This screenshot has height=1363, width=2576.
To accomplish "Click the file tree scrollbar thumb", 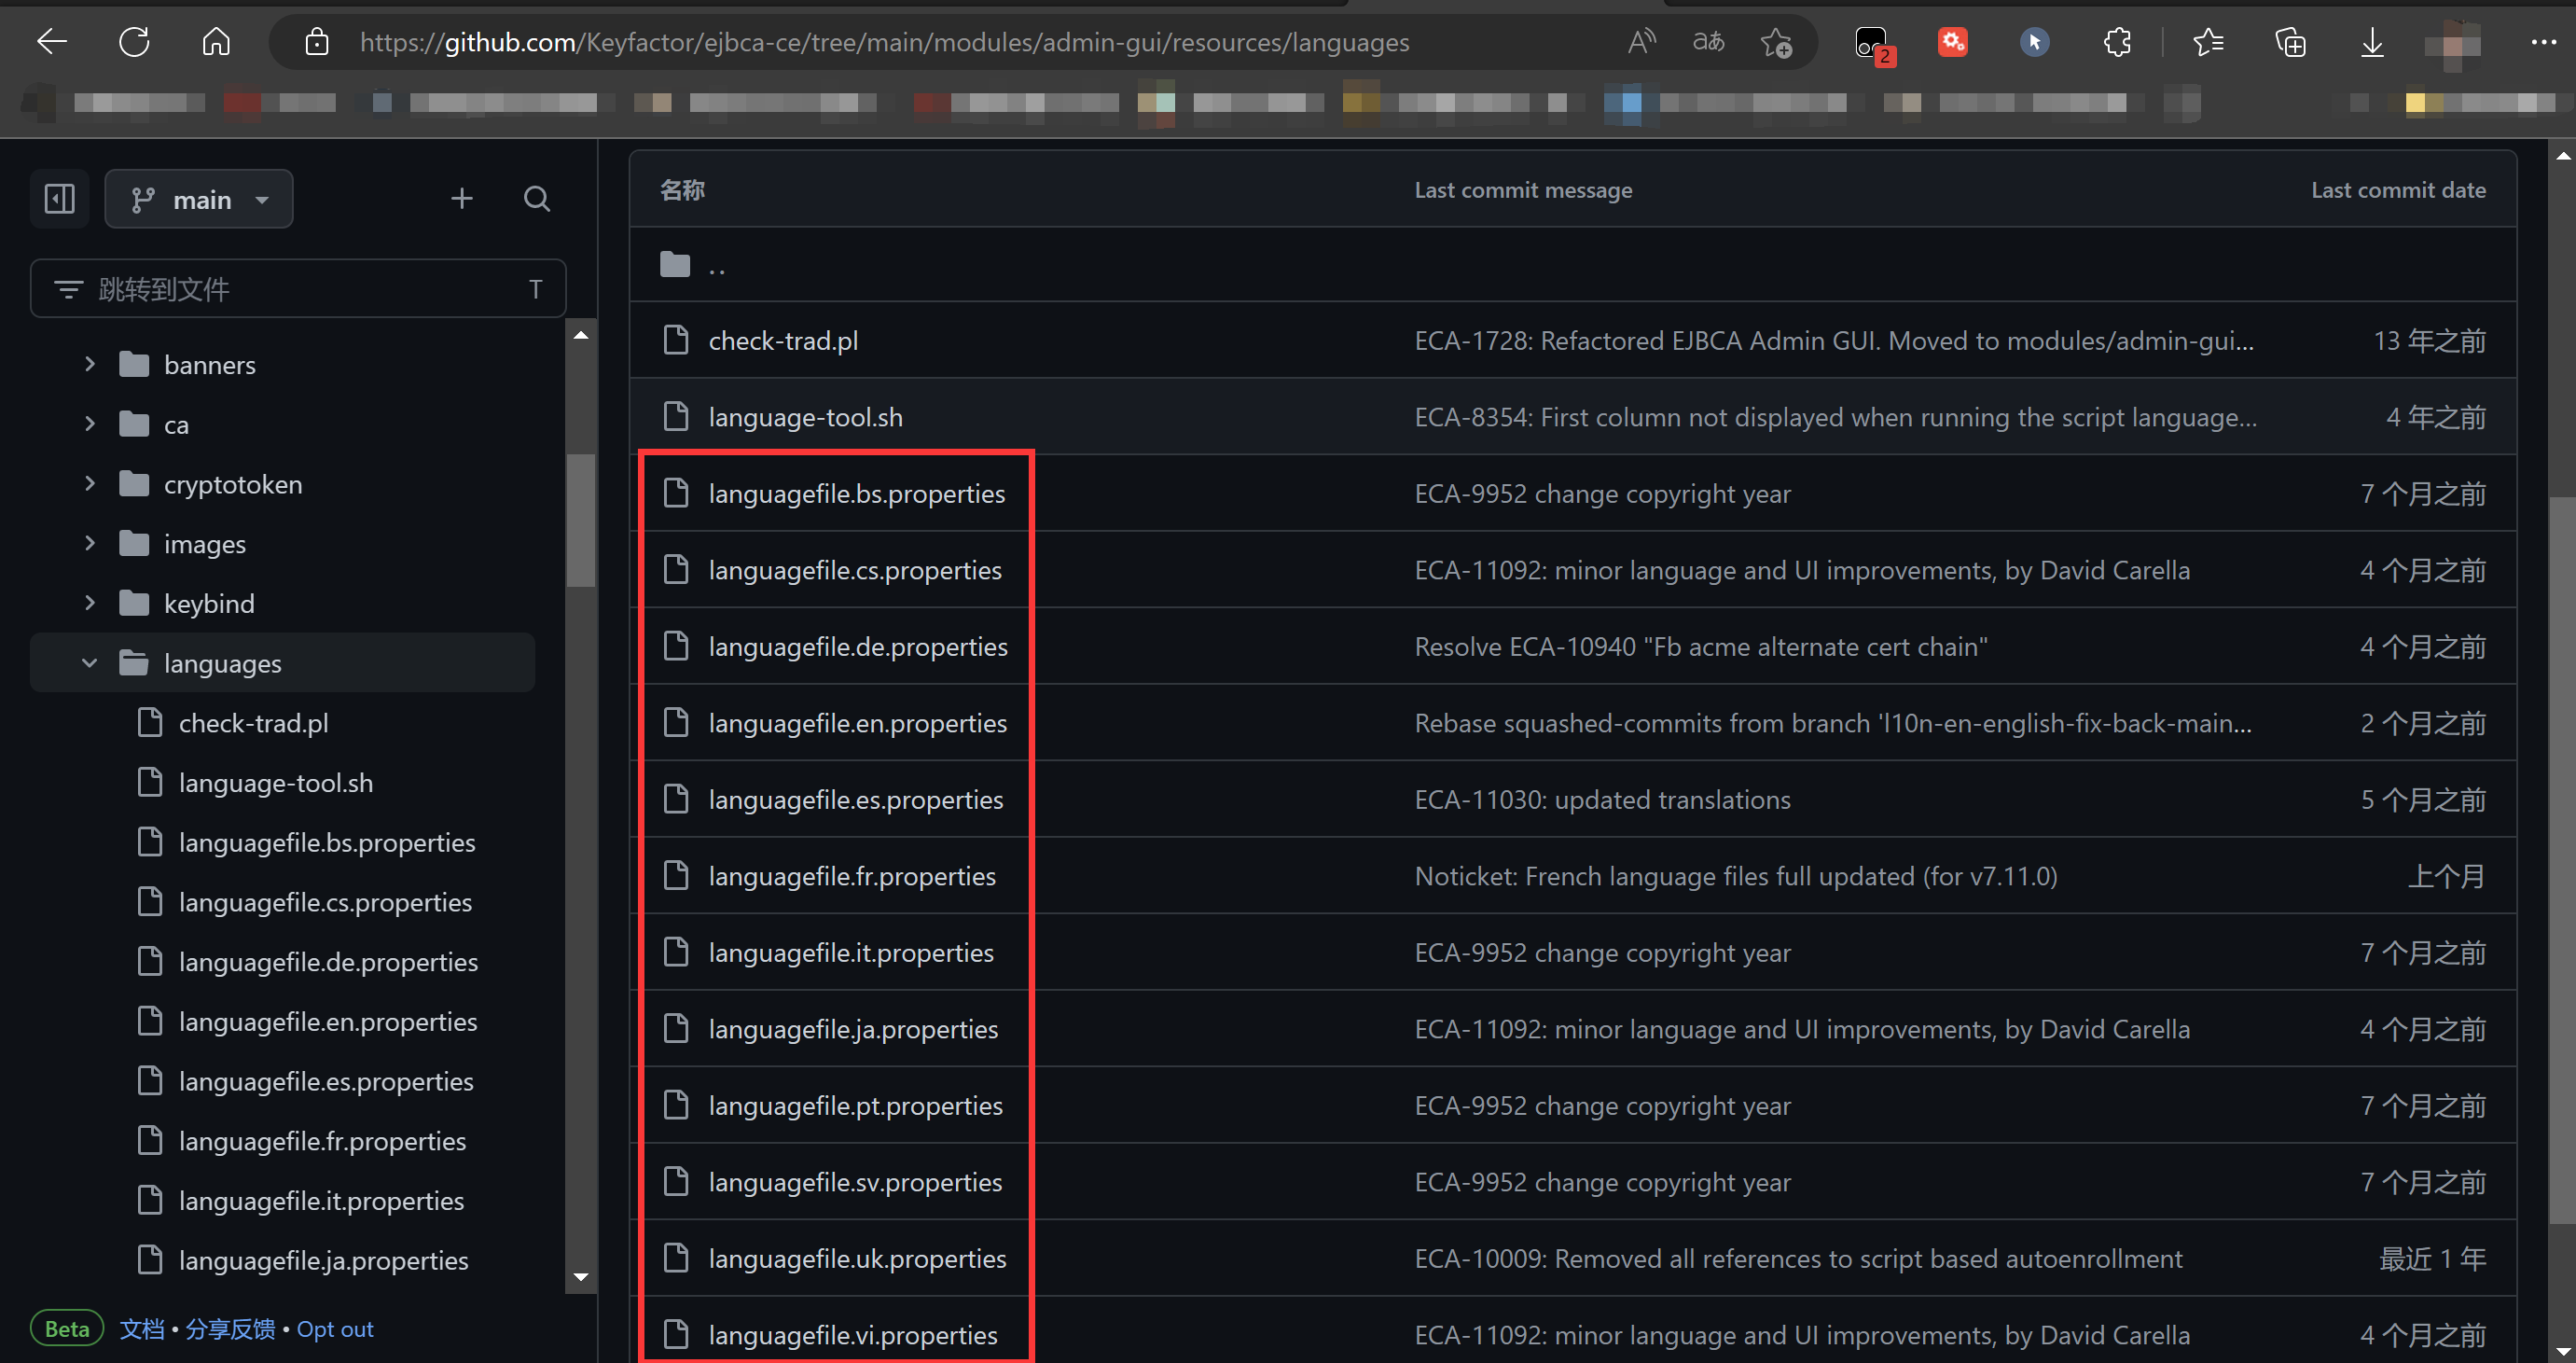I will [581, 520].
